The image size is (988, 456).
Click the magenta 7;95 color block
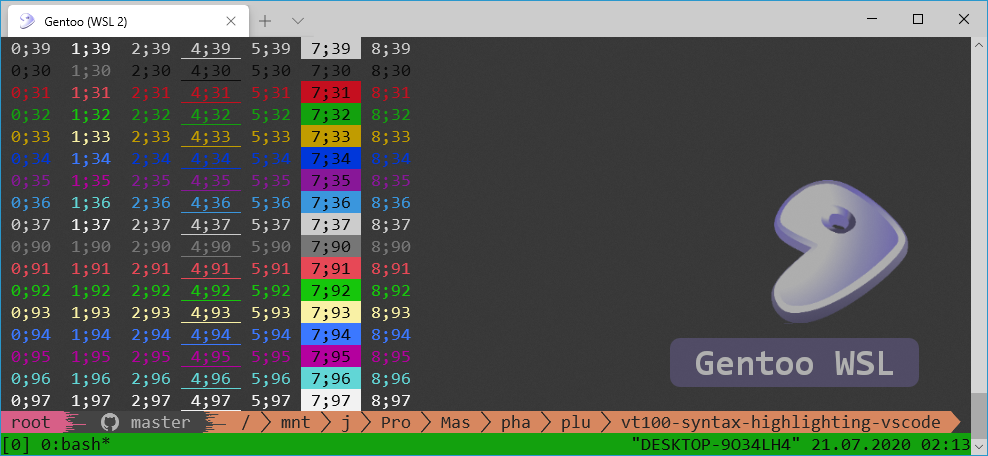coord(331,356)
